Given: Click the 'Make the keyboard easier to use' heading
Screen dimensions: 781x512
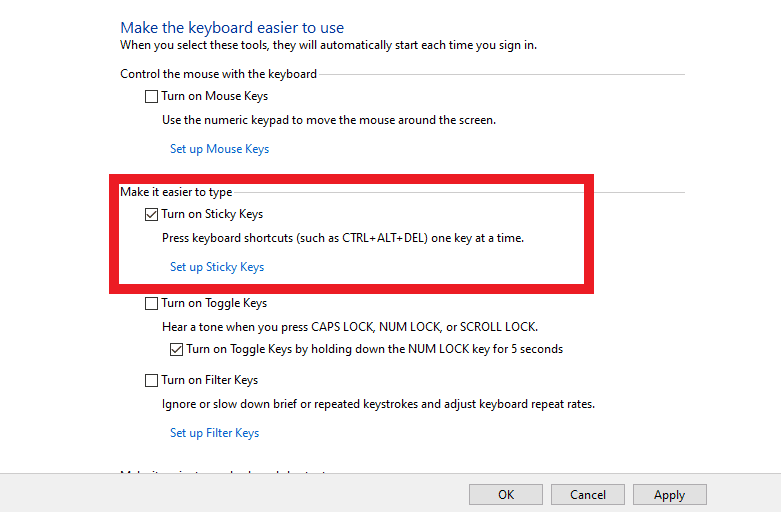Looking at the screenshot, I should (232, 28).
